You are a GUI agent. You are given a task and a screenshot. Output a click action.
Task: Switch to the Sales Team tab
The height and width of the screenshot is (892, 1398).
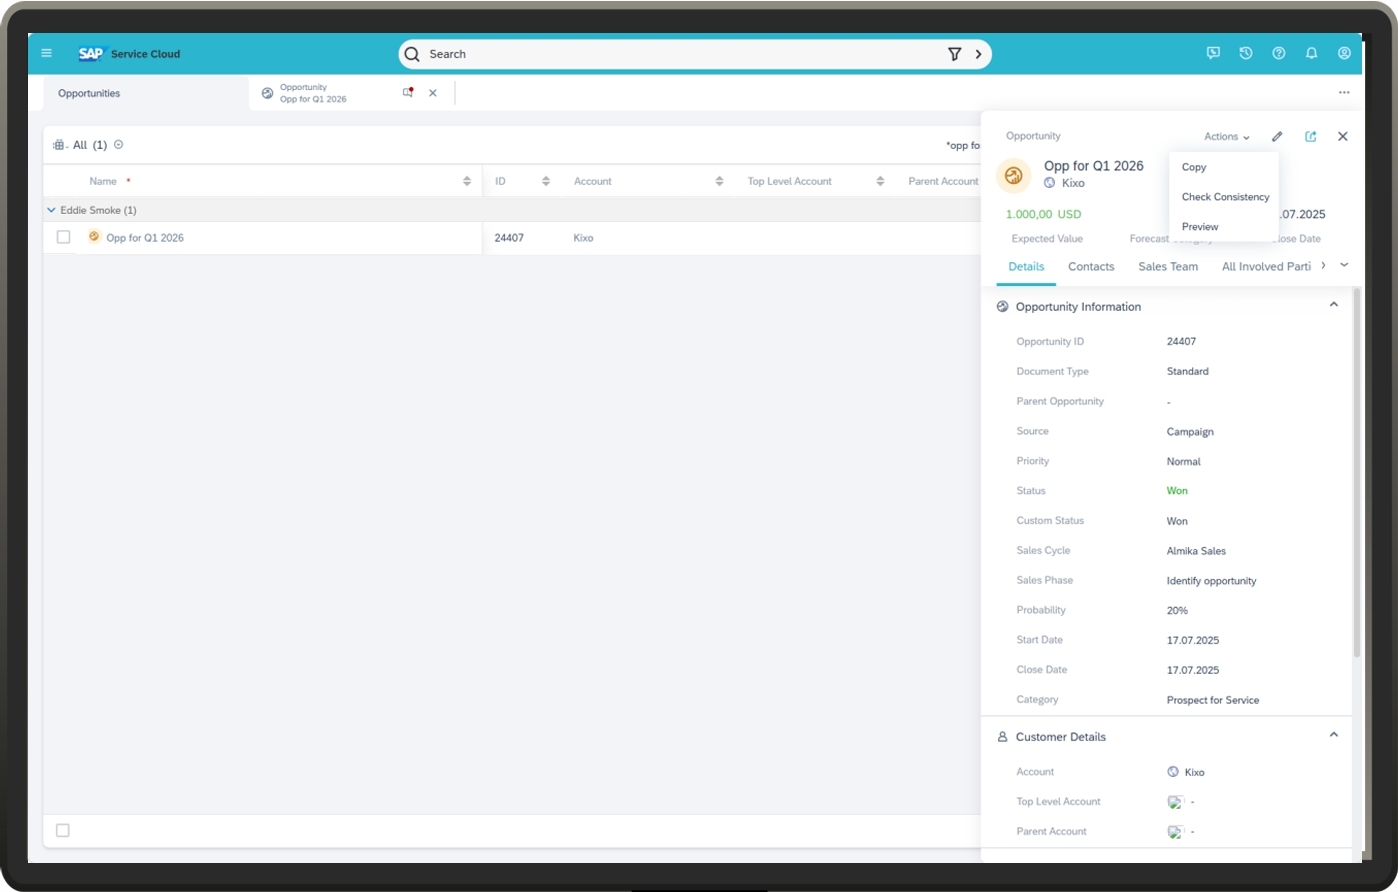click(x=1168, y=266)
